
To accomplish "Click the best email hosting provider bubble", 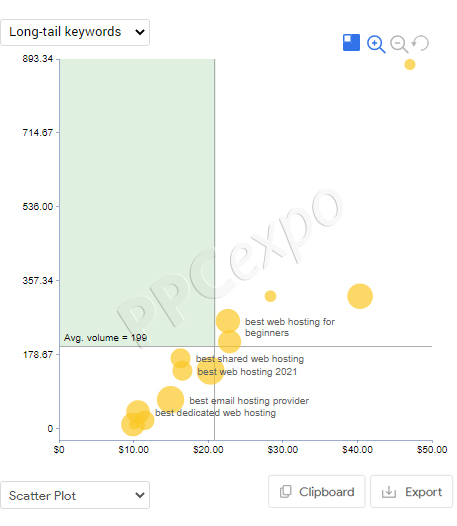I will (x=170, y=400).
